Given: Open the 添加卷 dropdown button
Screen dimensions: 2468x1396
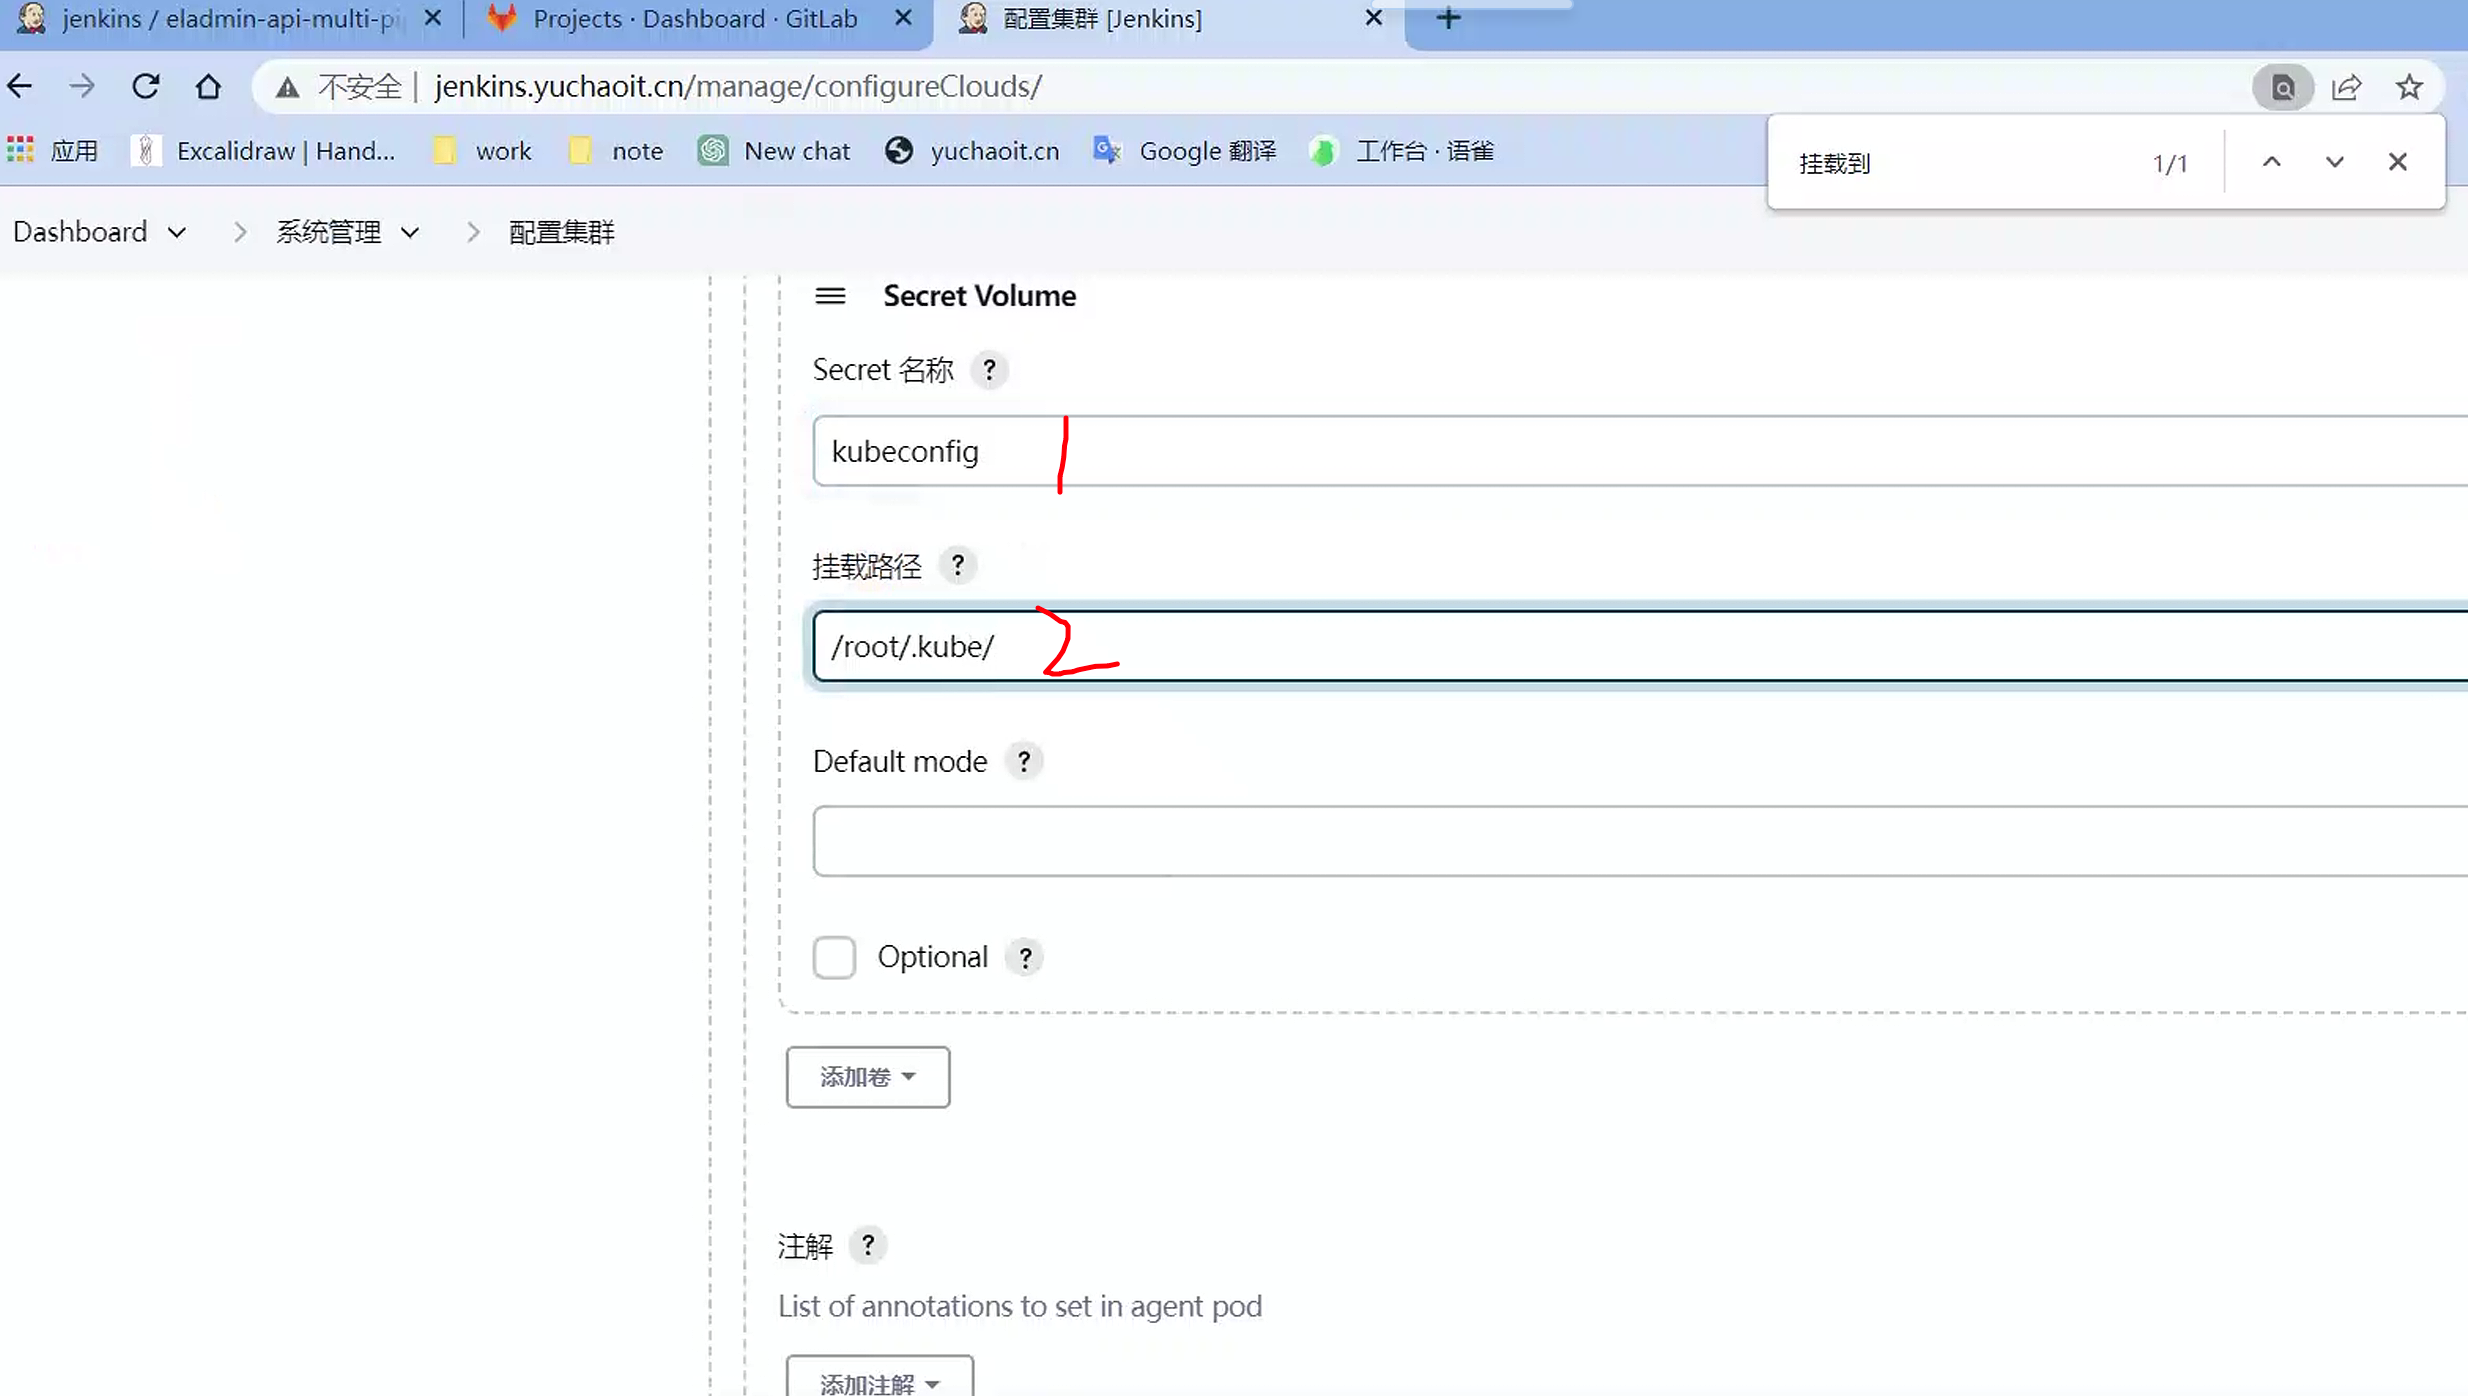Looking at the screenshot, I should click(867, 1077).
